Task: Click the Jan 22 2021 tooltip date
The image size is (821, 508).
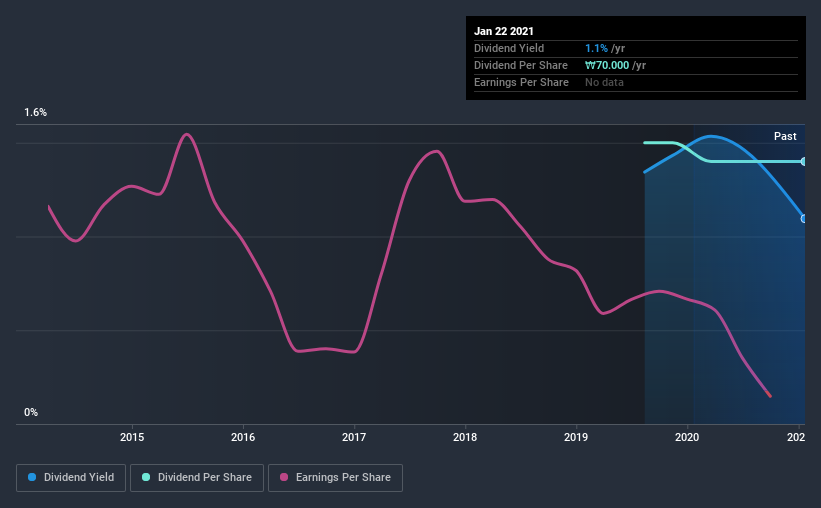Action: (504, 31)
